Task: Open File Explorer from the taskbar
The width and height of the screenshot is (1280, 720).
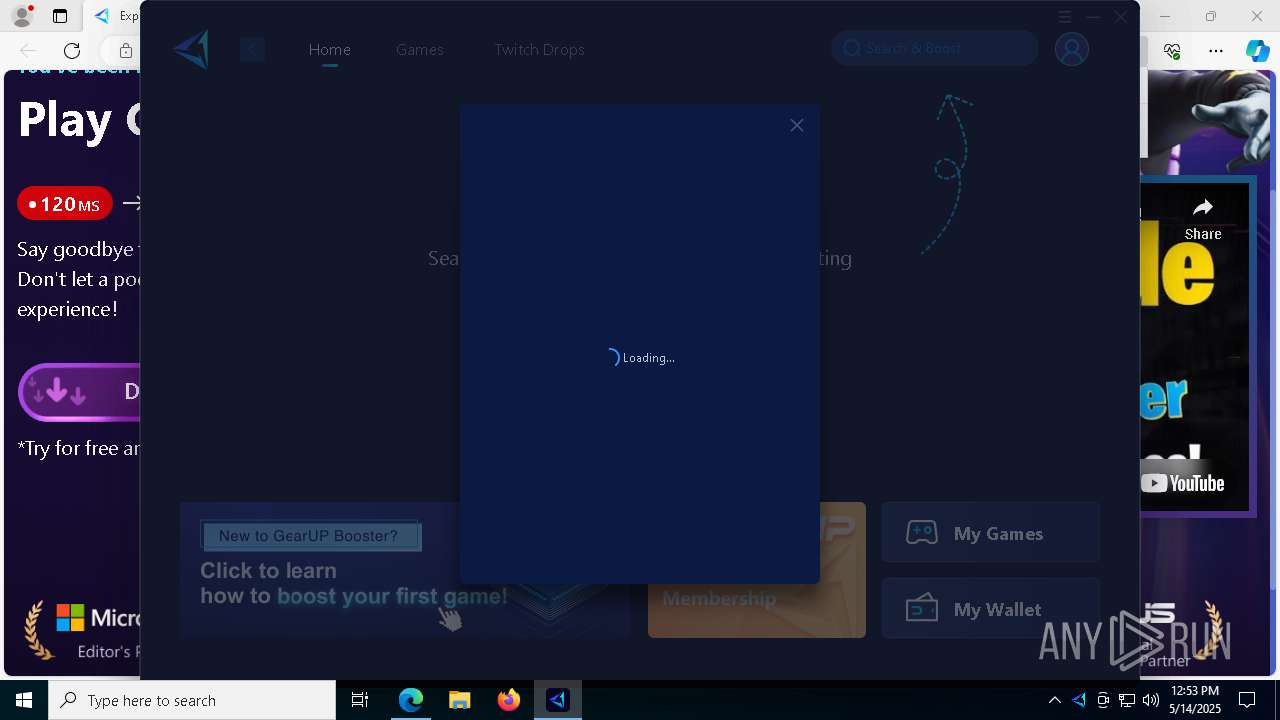Action: [459, 700]
